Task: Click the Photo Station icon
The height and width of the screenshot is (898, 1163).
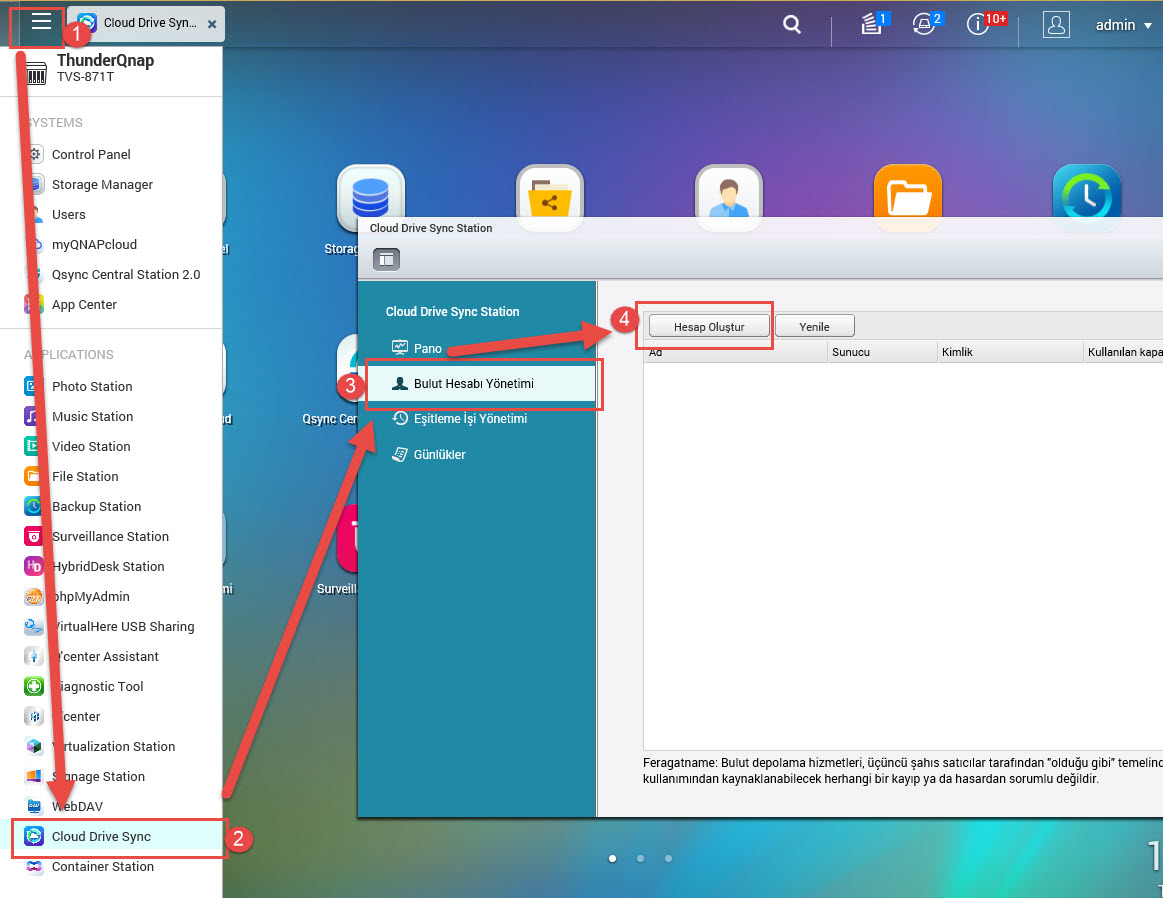Action: pos(33,386)
